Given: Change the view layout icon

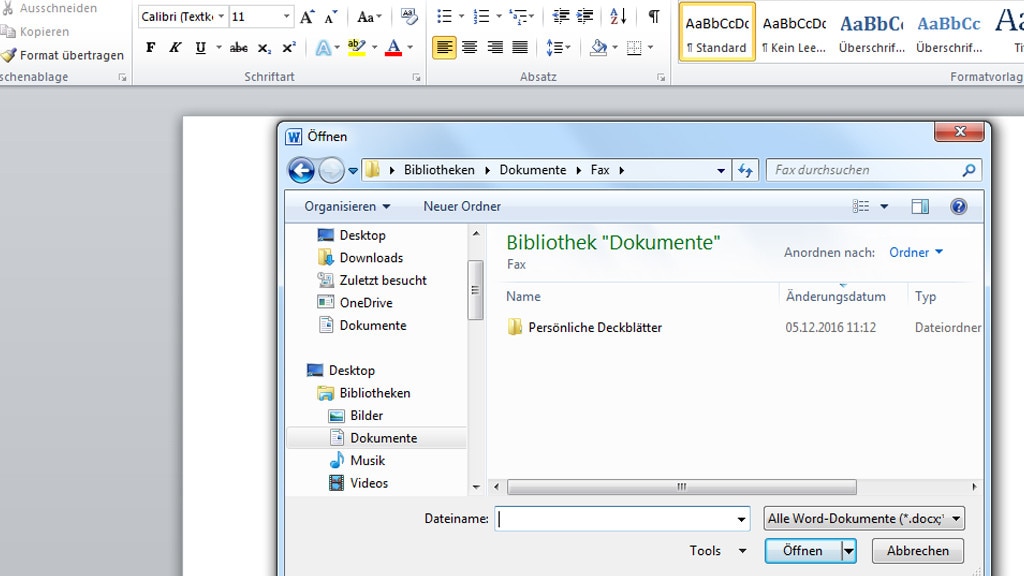Looking at the screenshot, I should click(x=861, y=206).
